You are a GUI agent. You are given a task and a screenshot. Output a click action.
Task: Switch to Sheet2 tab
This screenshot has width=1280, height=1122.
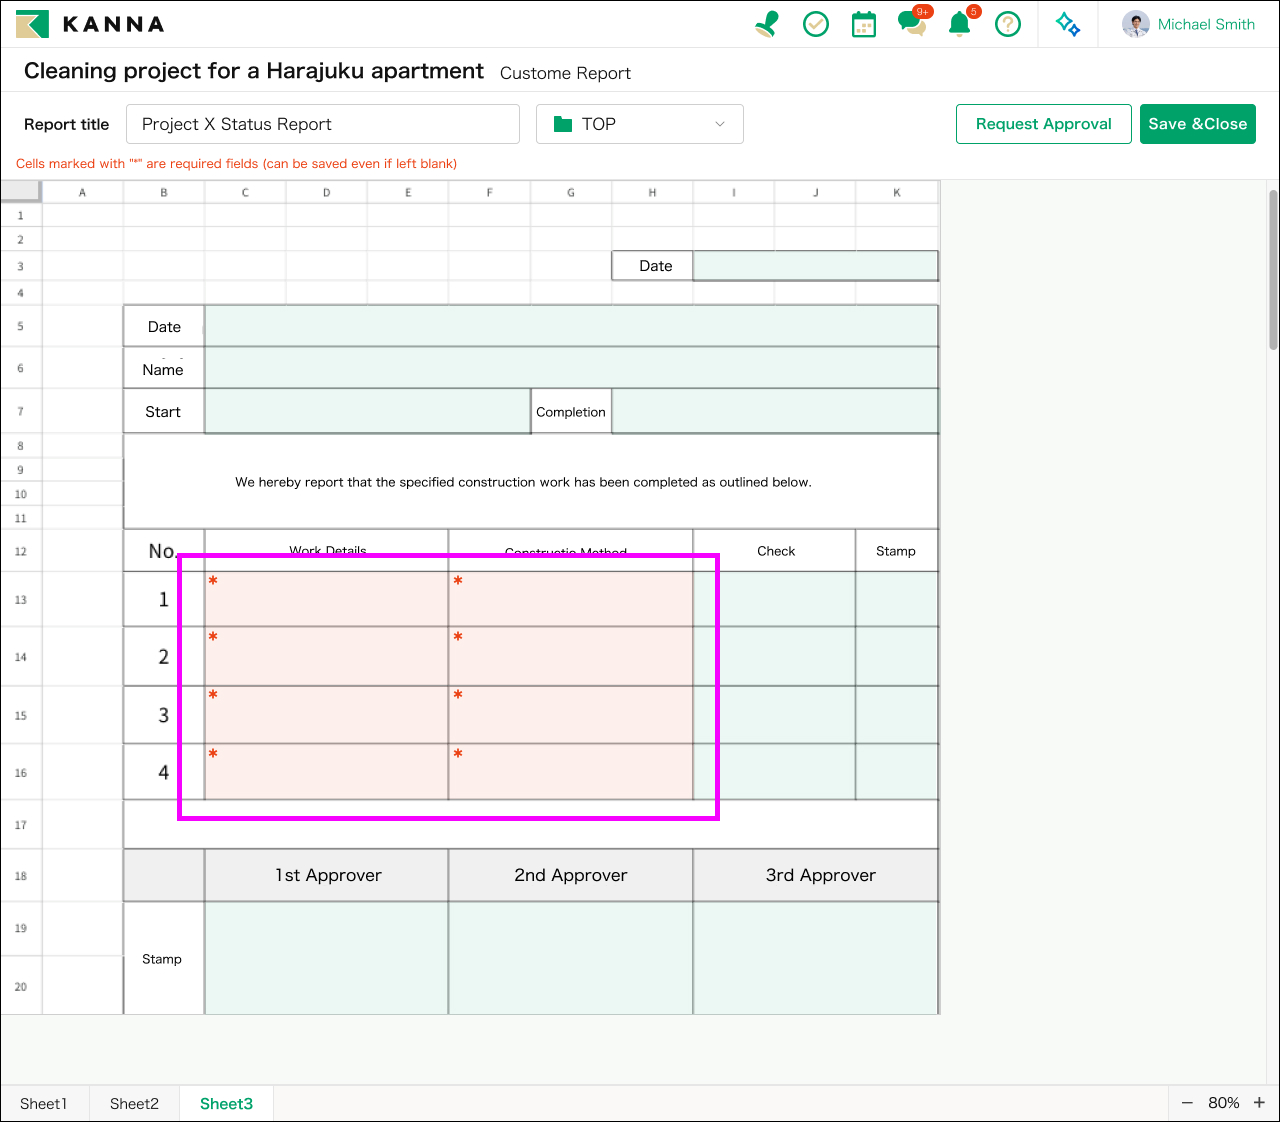pyautogui.click(x=134, y=1103)
